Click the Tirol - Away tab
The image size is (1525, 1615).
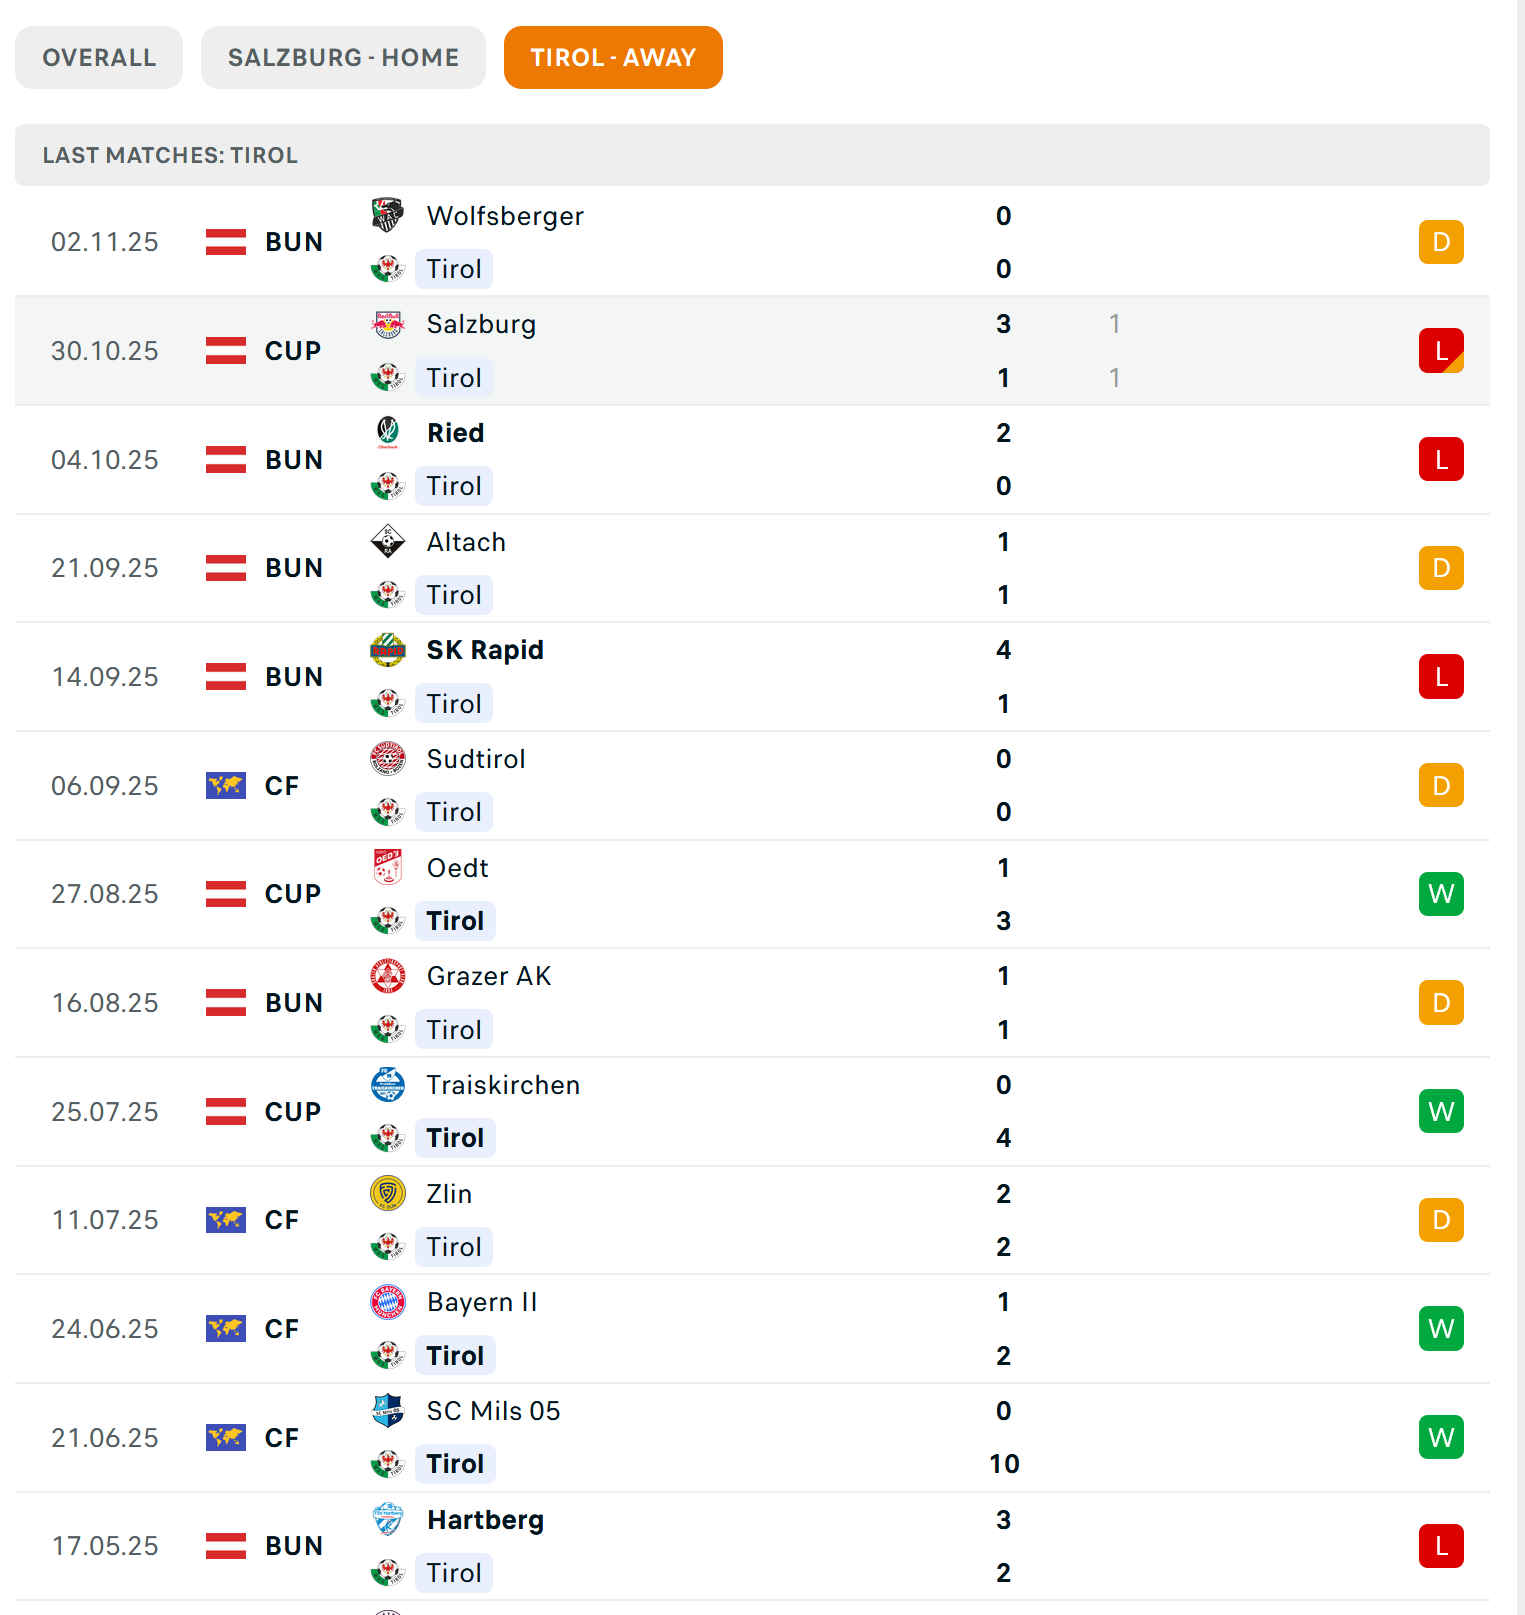[613, 58]
